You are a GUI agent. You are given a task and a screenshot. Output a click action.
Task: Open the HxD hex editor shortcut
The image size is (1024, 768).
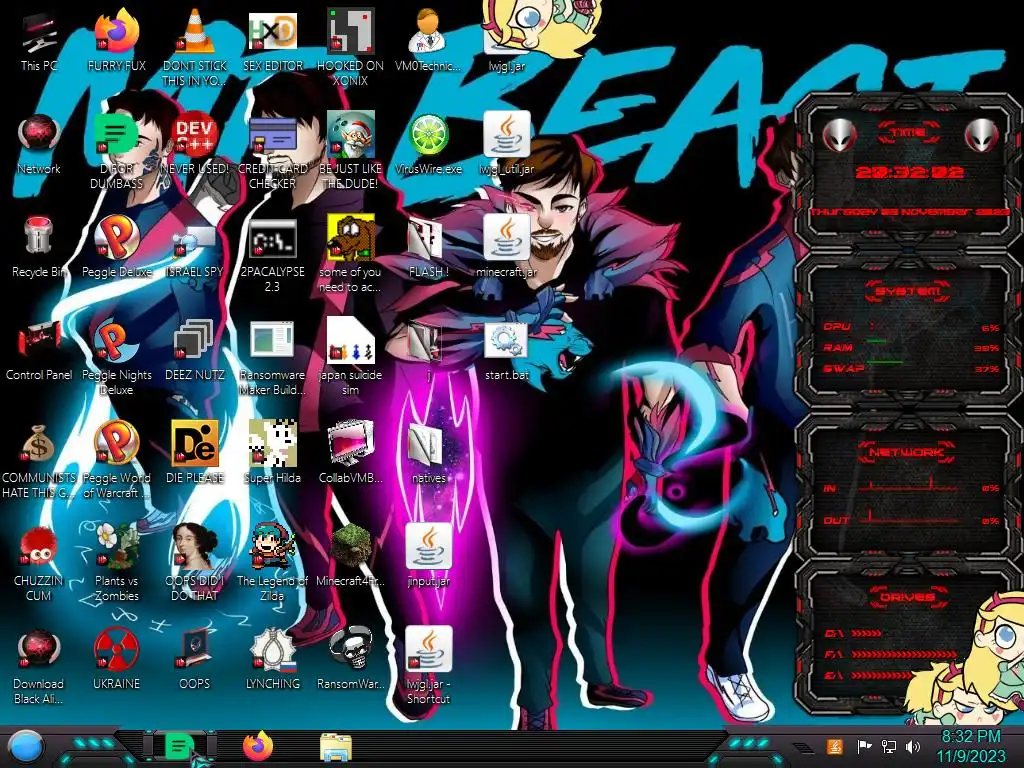click(x=273, y=40)
